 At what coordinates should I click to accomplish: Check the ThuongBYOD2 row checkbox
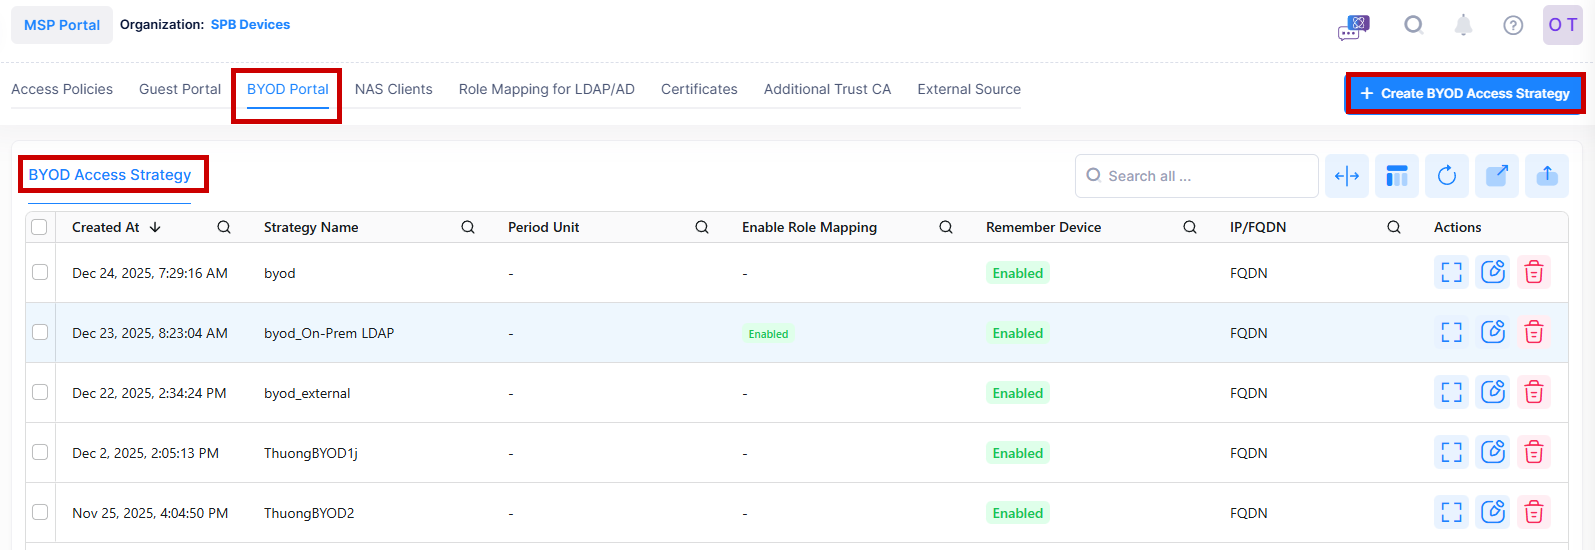40,512
